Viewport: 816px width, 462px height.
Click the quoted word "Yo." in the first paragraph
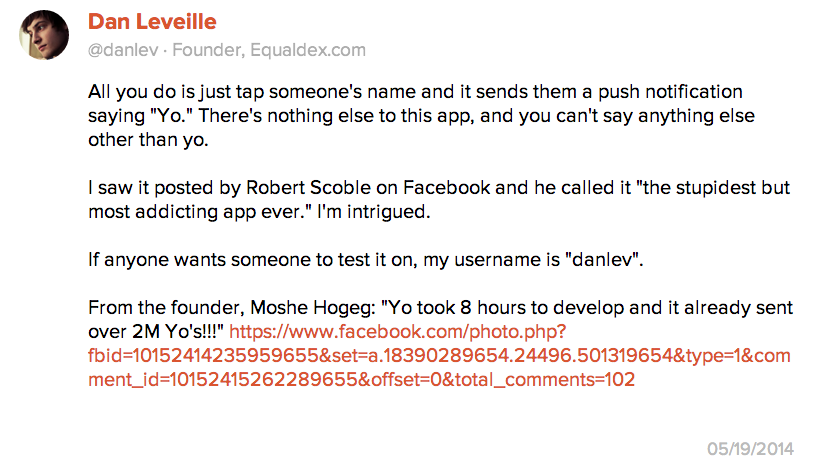point(172,116)
